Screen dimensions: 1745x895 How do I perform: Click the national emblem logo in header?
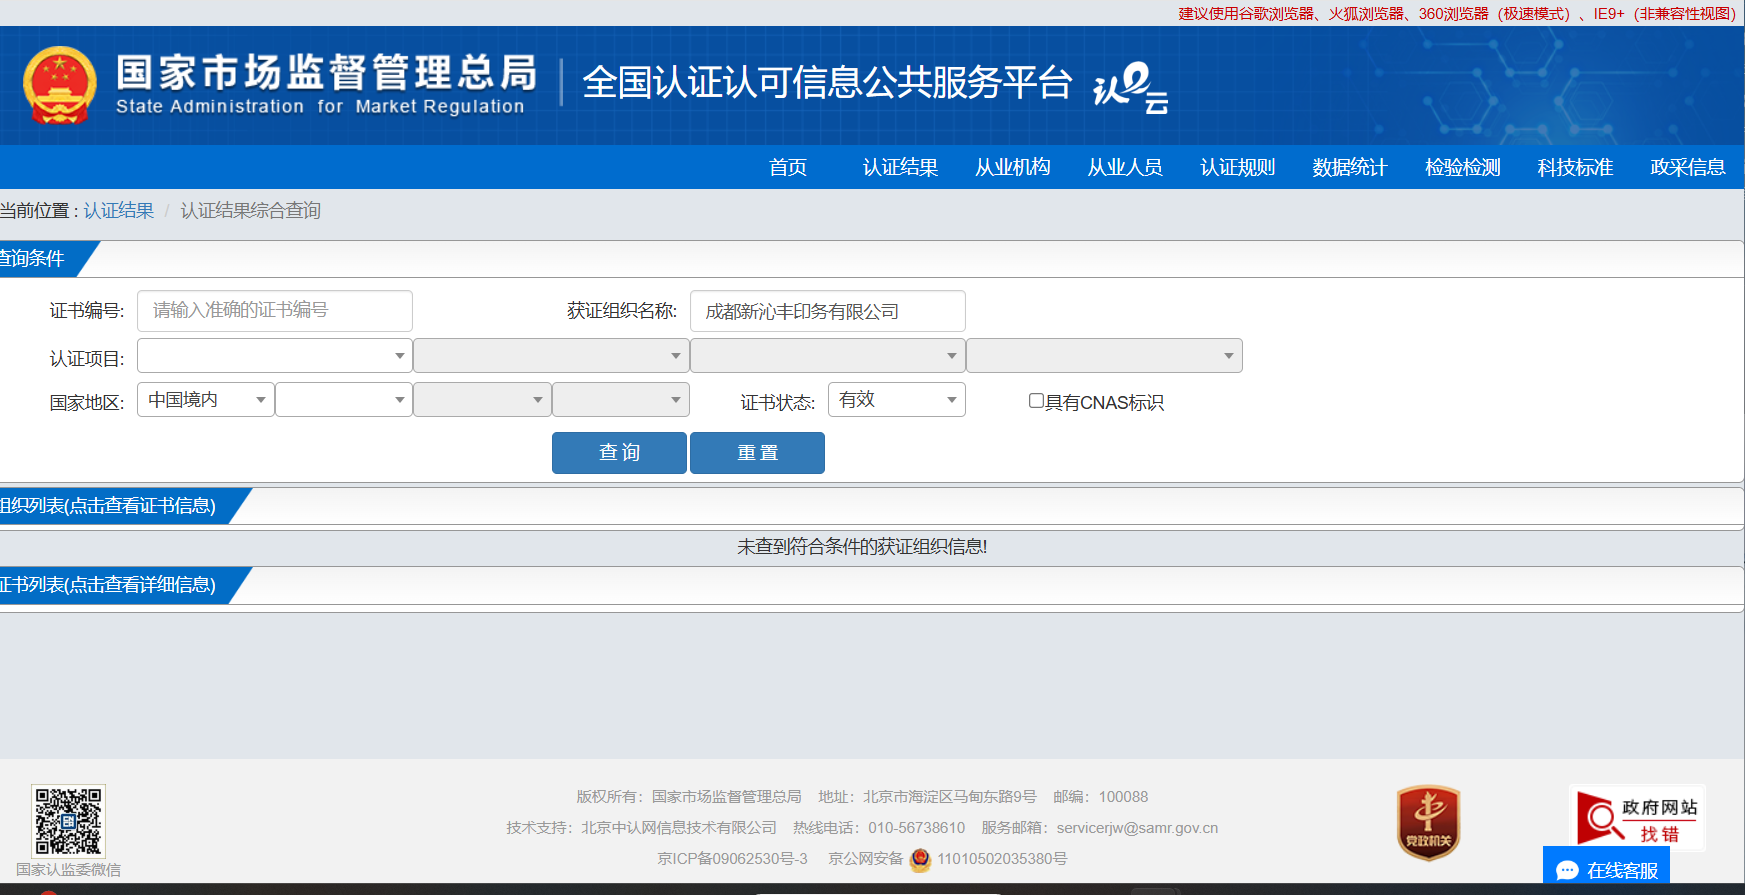[x=60, y=85]
